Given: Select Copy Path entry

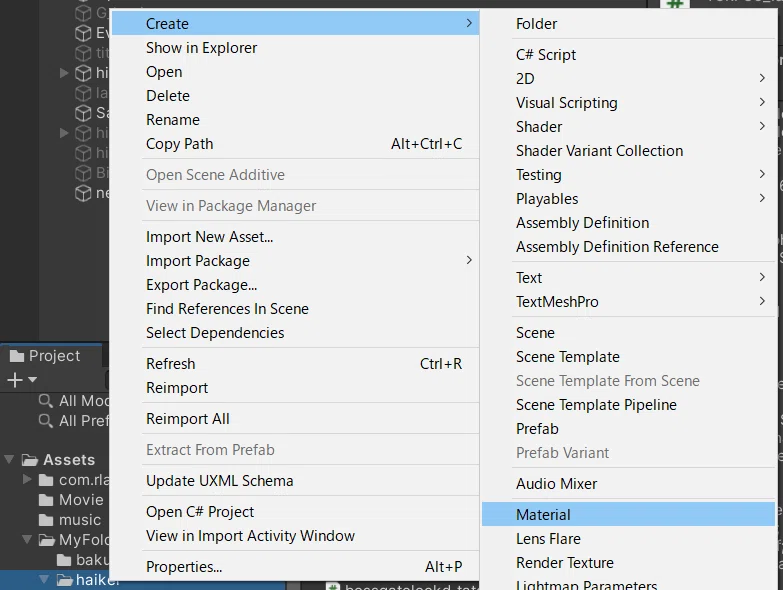Looking at the screenshot, I should click(295, 144).
